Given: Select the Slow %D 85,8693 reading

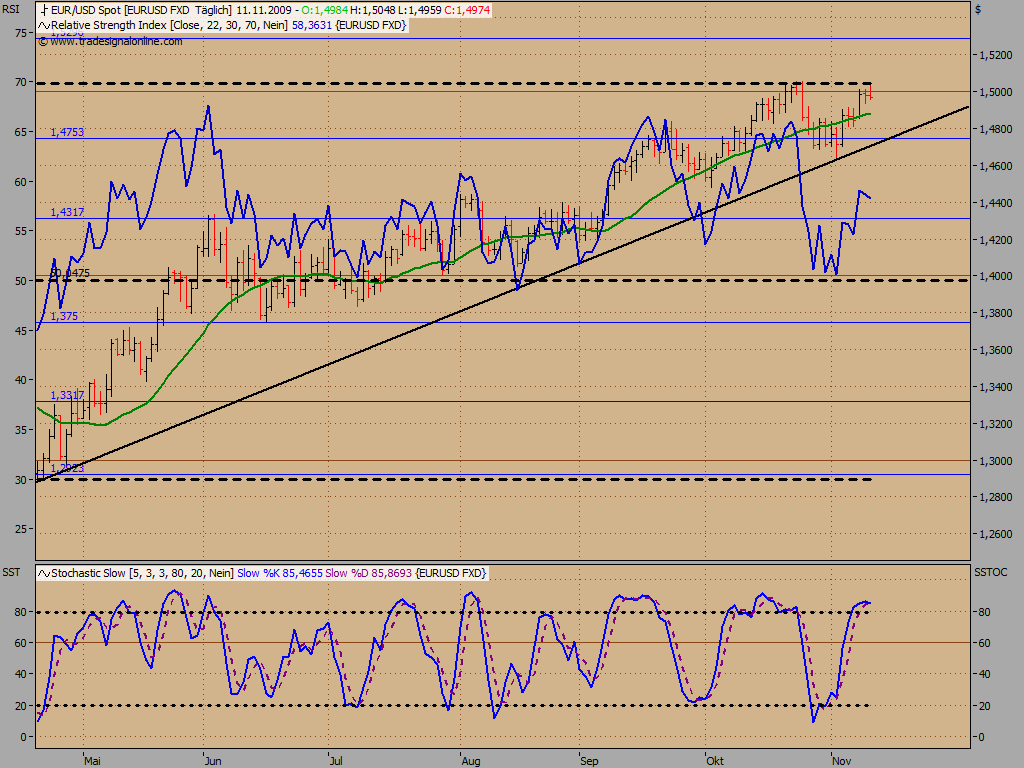Looking at the screenshot, I should click(368, 573).
